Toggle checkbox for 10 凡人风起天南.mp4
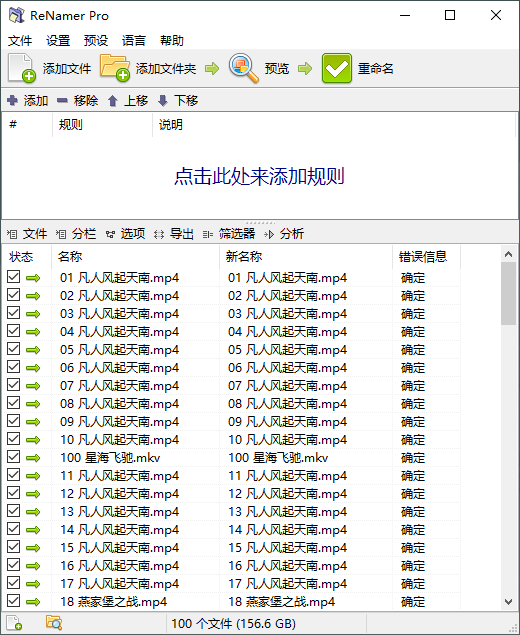This screenshot has width=520, height=635. [13, 439]
